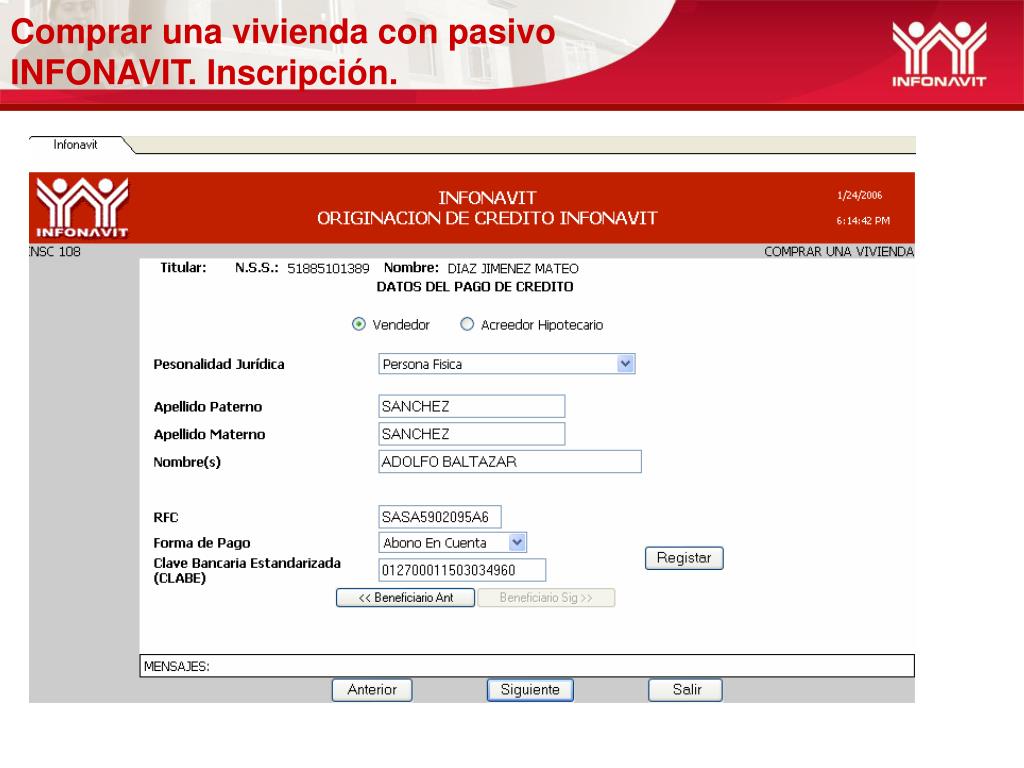Click the name DIAZ JIMENEZ MATEO
Image resolution: width=1024 pixels, height=768 pixels.
coord(513,268)
